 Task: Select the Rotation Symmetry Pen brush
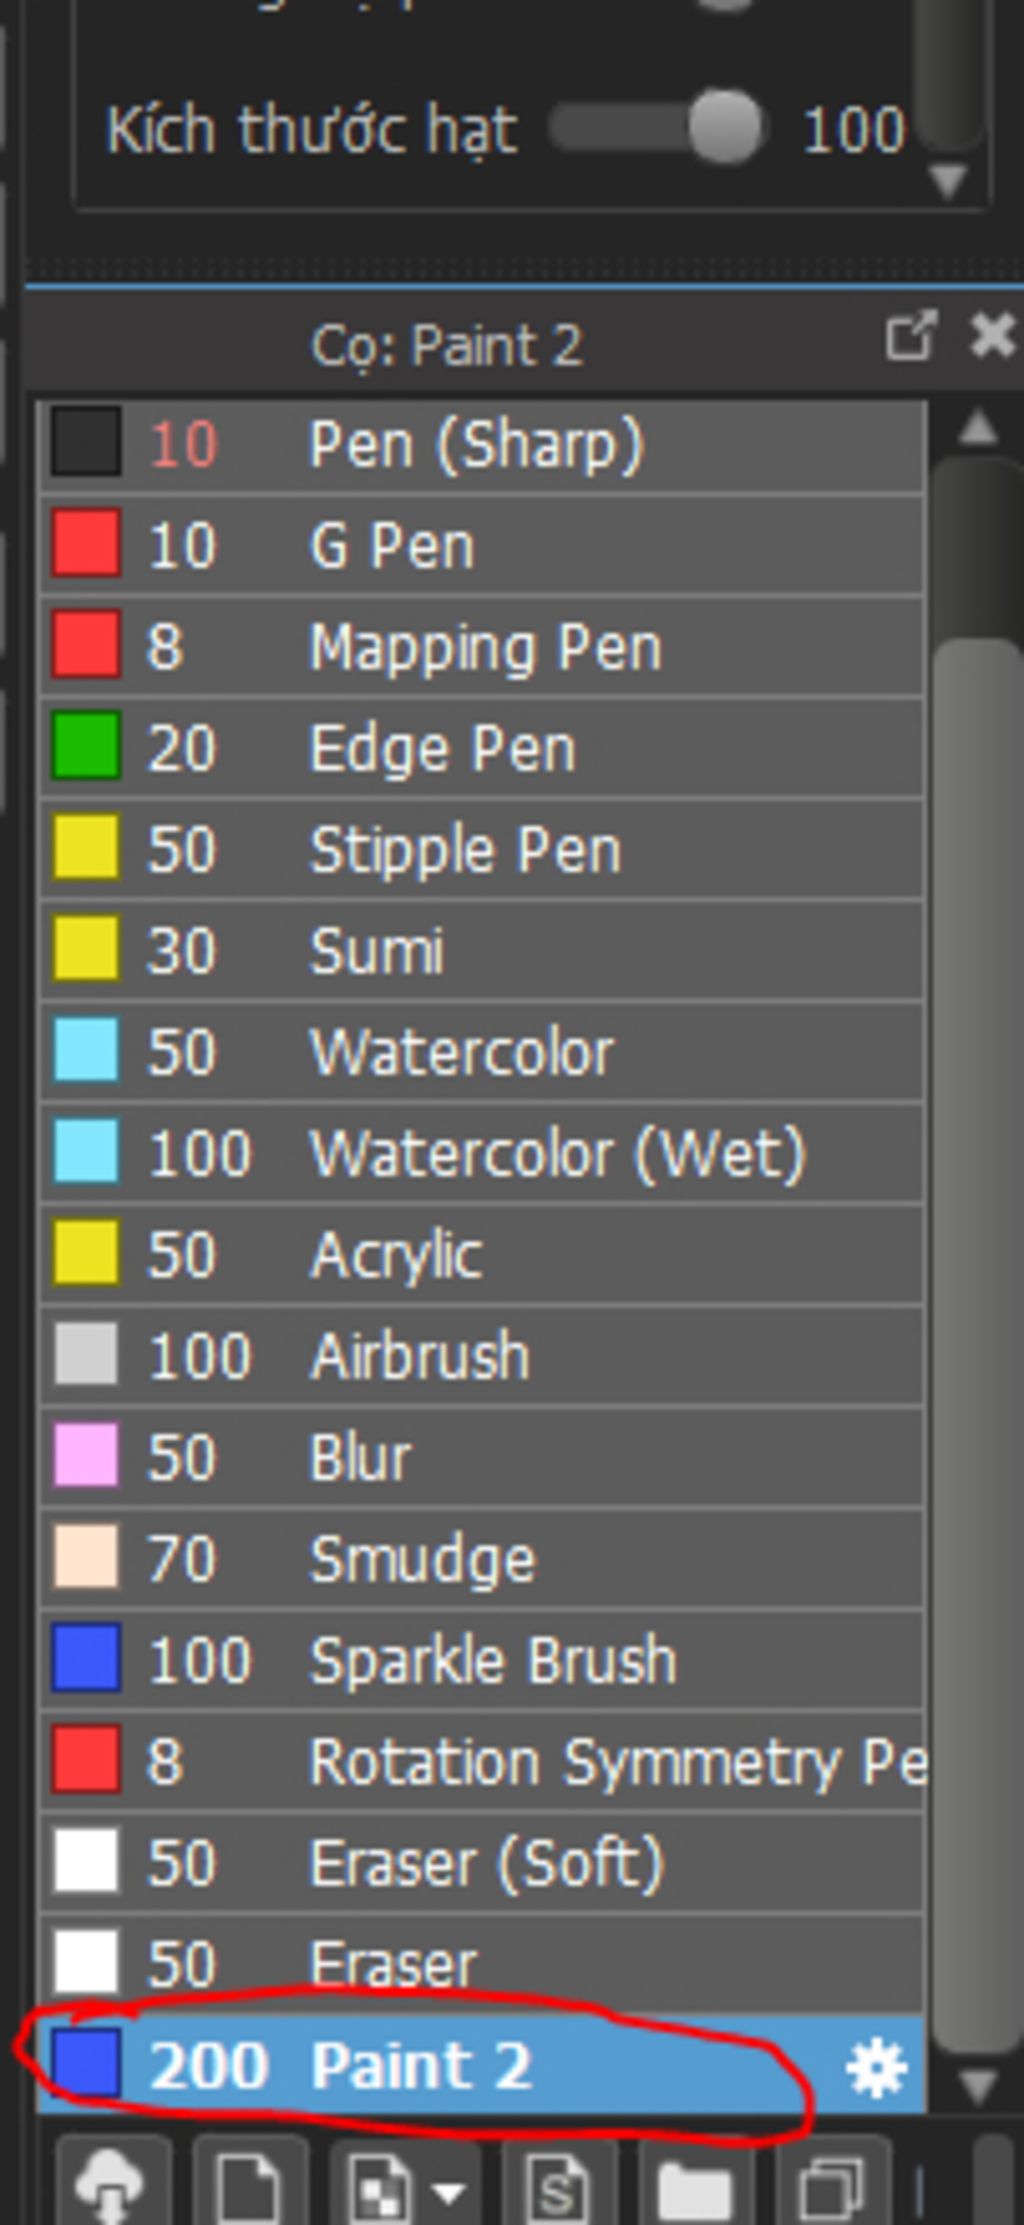[481, 1760]
